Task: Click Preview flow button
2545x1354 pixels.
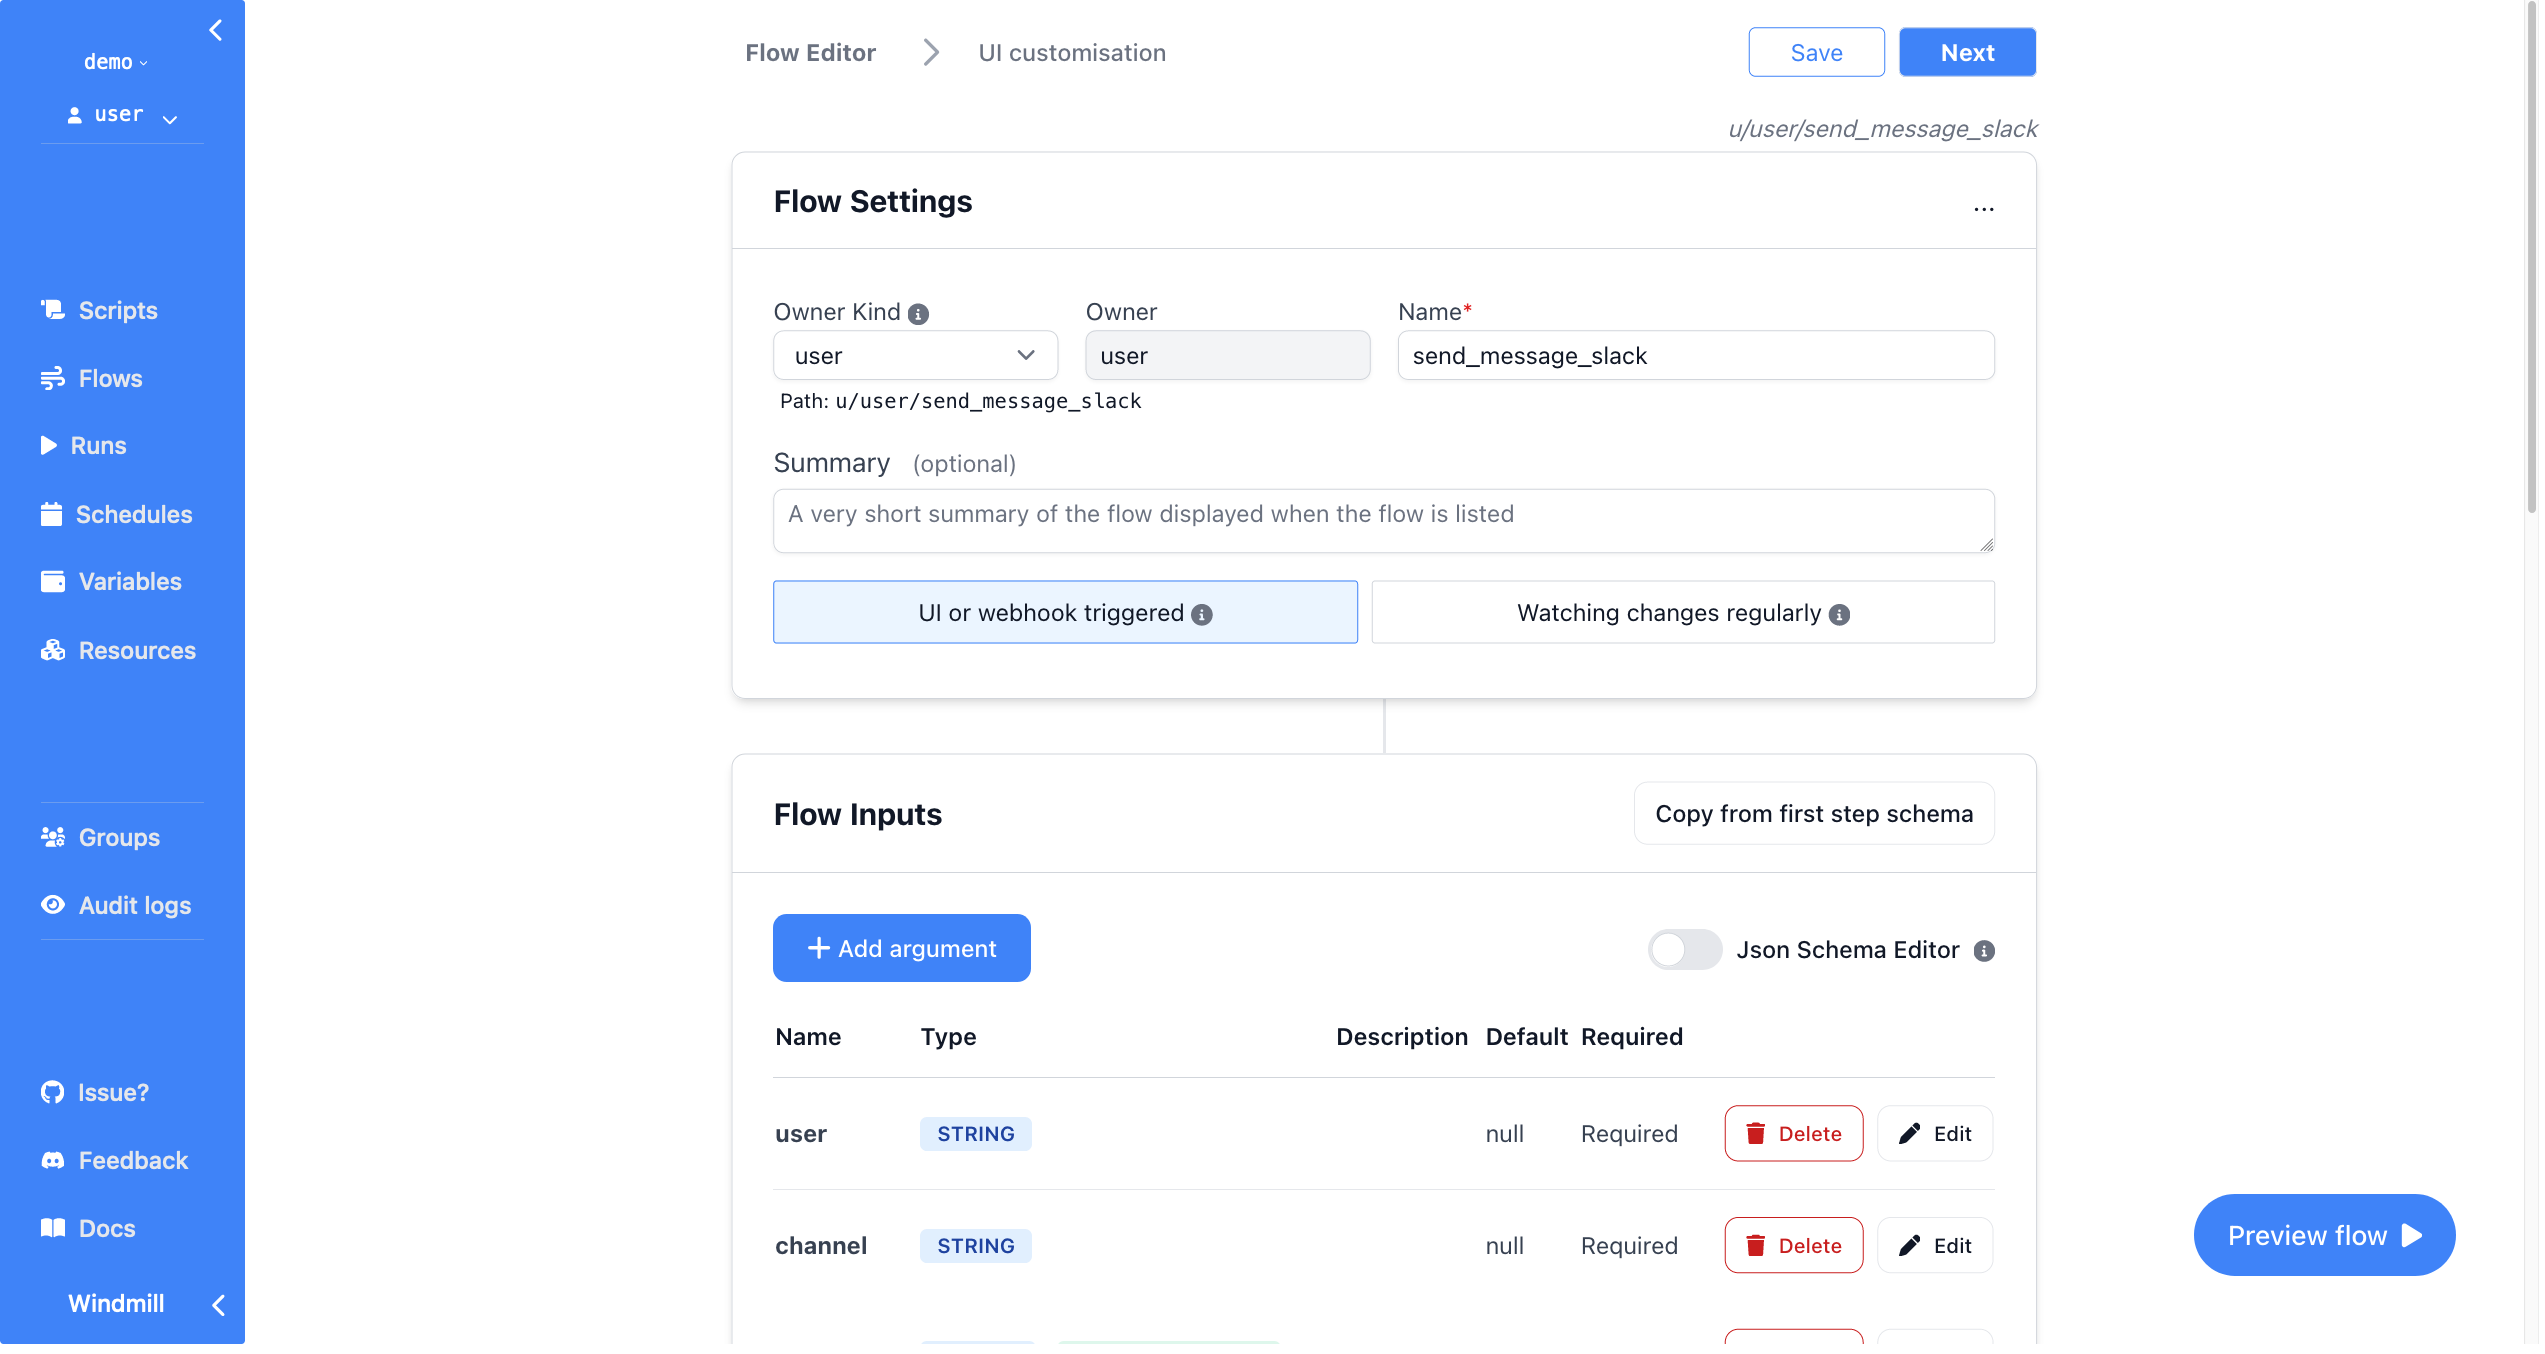Action: click(x=2330, y=1236)
